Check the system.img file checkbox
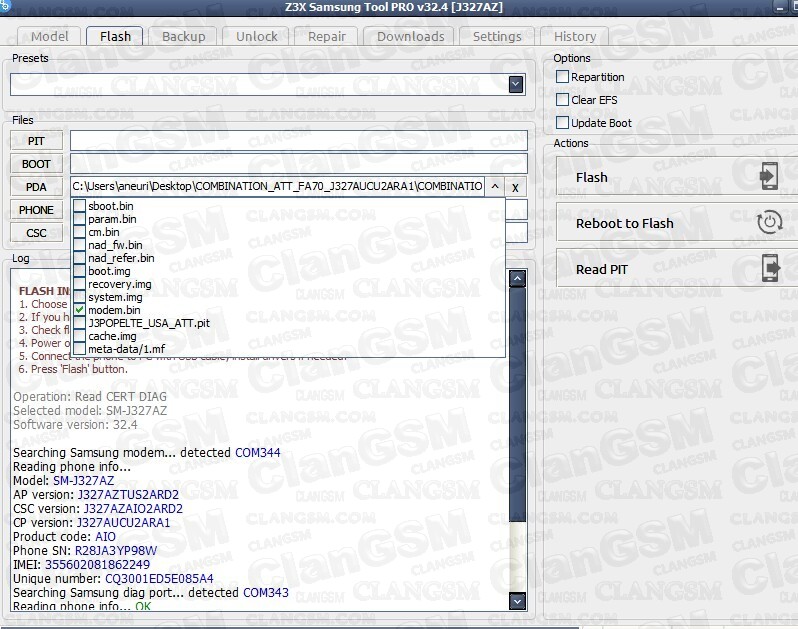Image resolution: width=798 pixels, height=629 pixels. tap(79, 297)
